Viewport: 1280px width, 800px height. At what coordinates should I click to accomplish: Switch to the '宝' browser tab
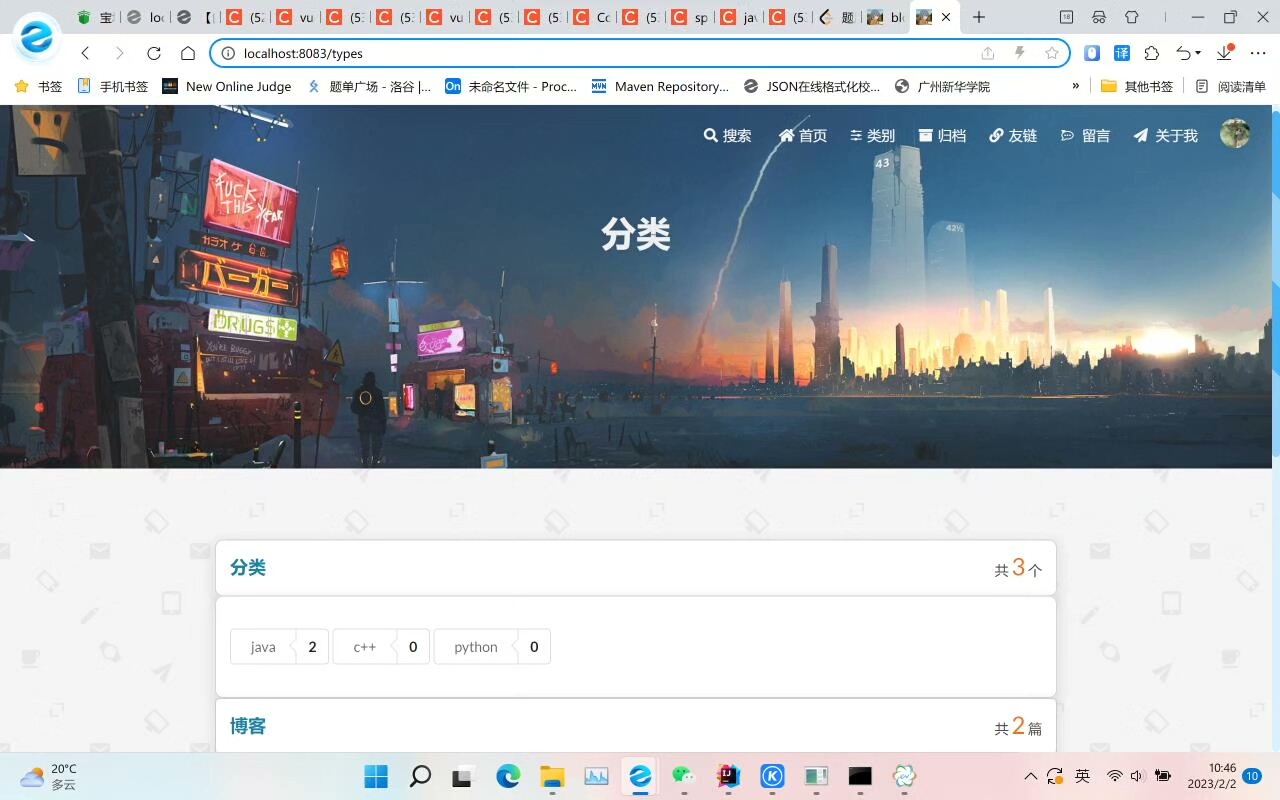[x=97, y=17]
